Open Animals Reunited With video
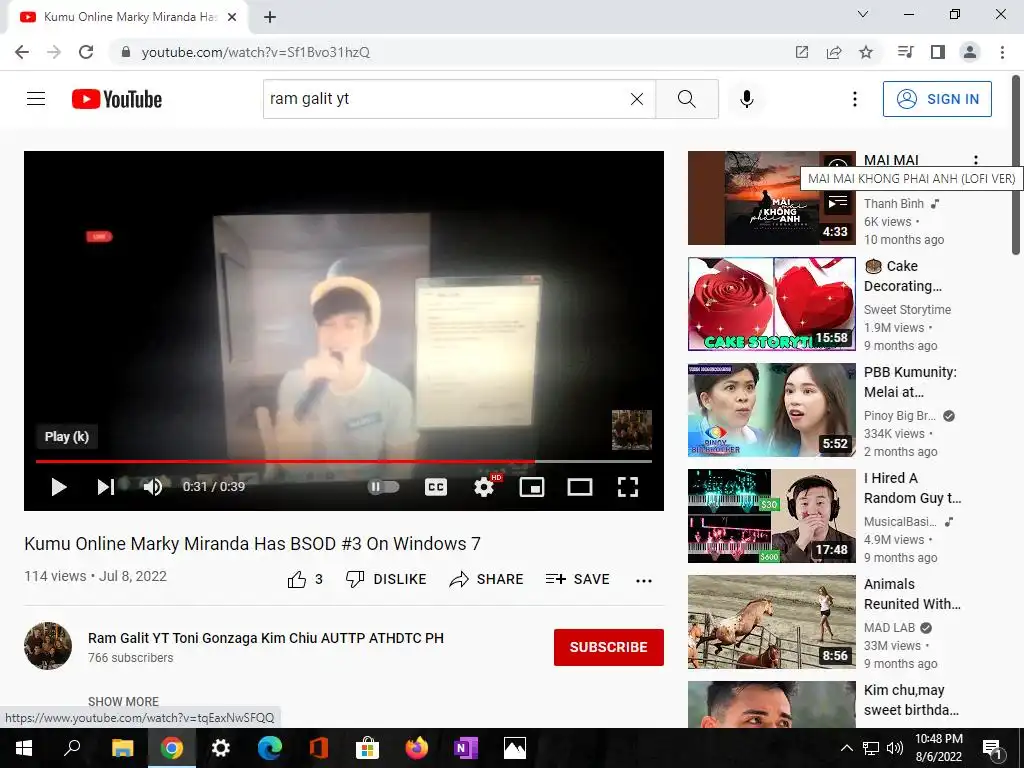The height and width of the screenshot is (768, 1024). coord(772,622)
